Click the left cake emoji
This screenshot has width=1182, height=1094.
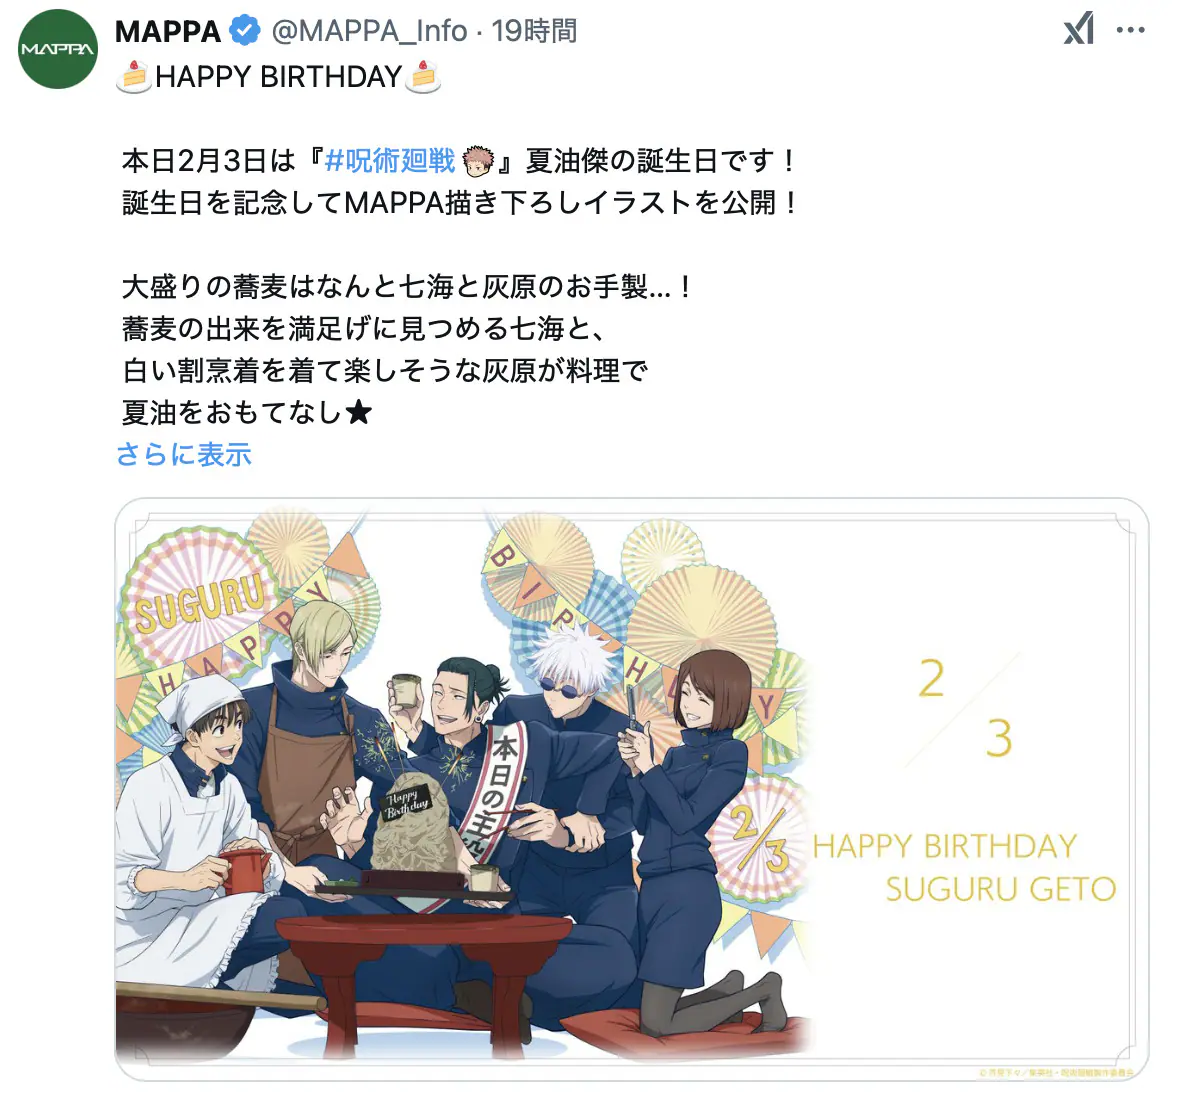tap(134, 77)
